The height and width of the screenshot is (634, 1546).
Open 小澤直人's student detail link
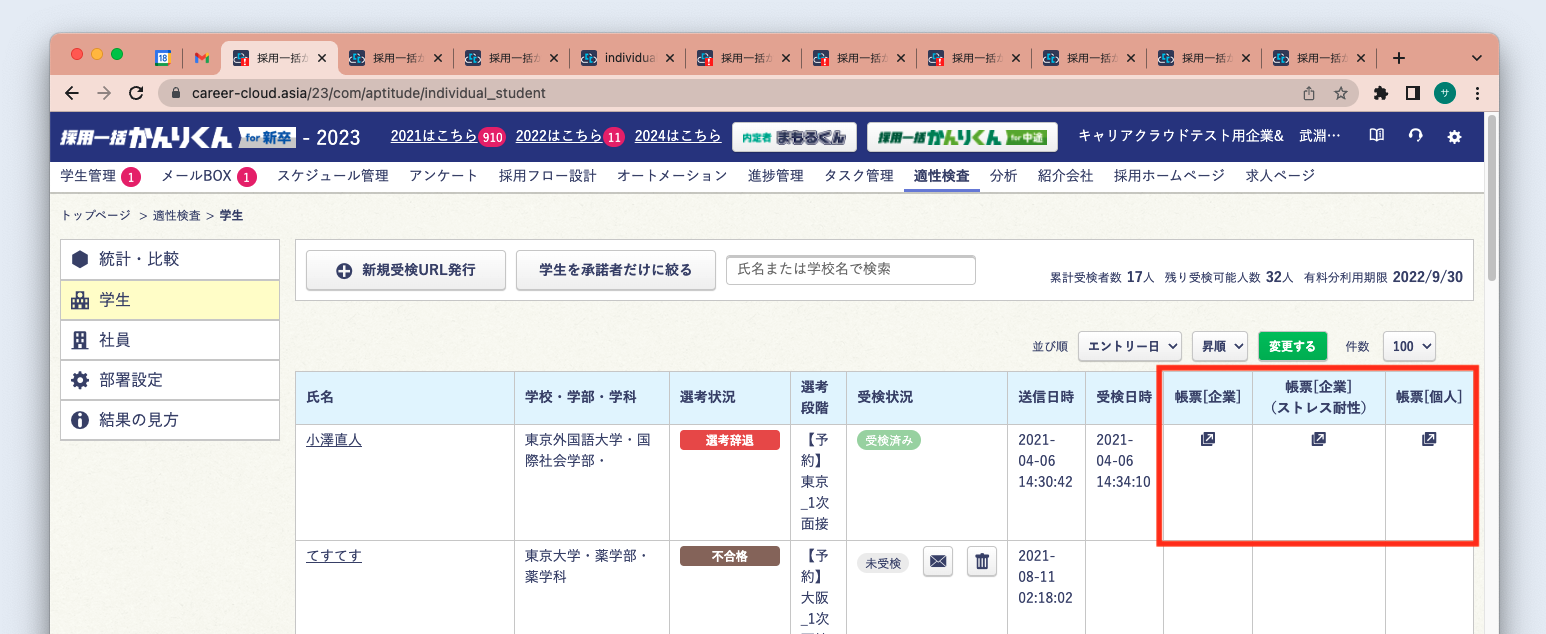(x=333, y=439)
